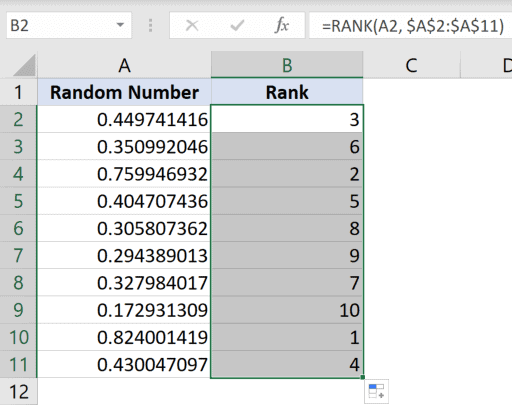Select row 3 header

click(18, 147)
